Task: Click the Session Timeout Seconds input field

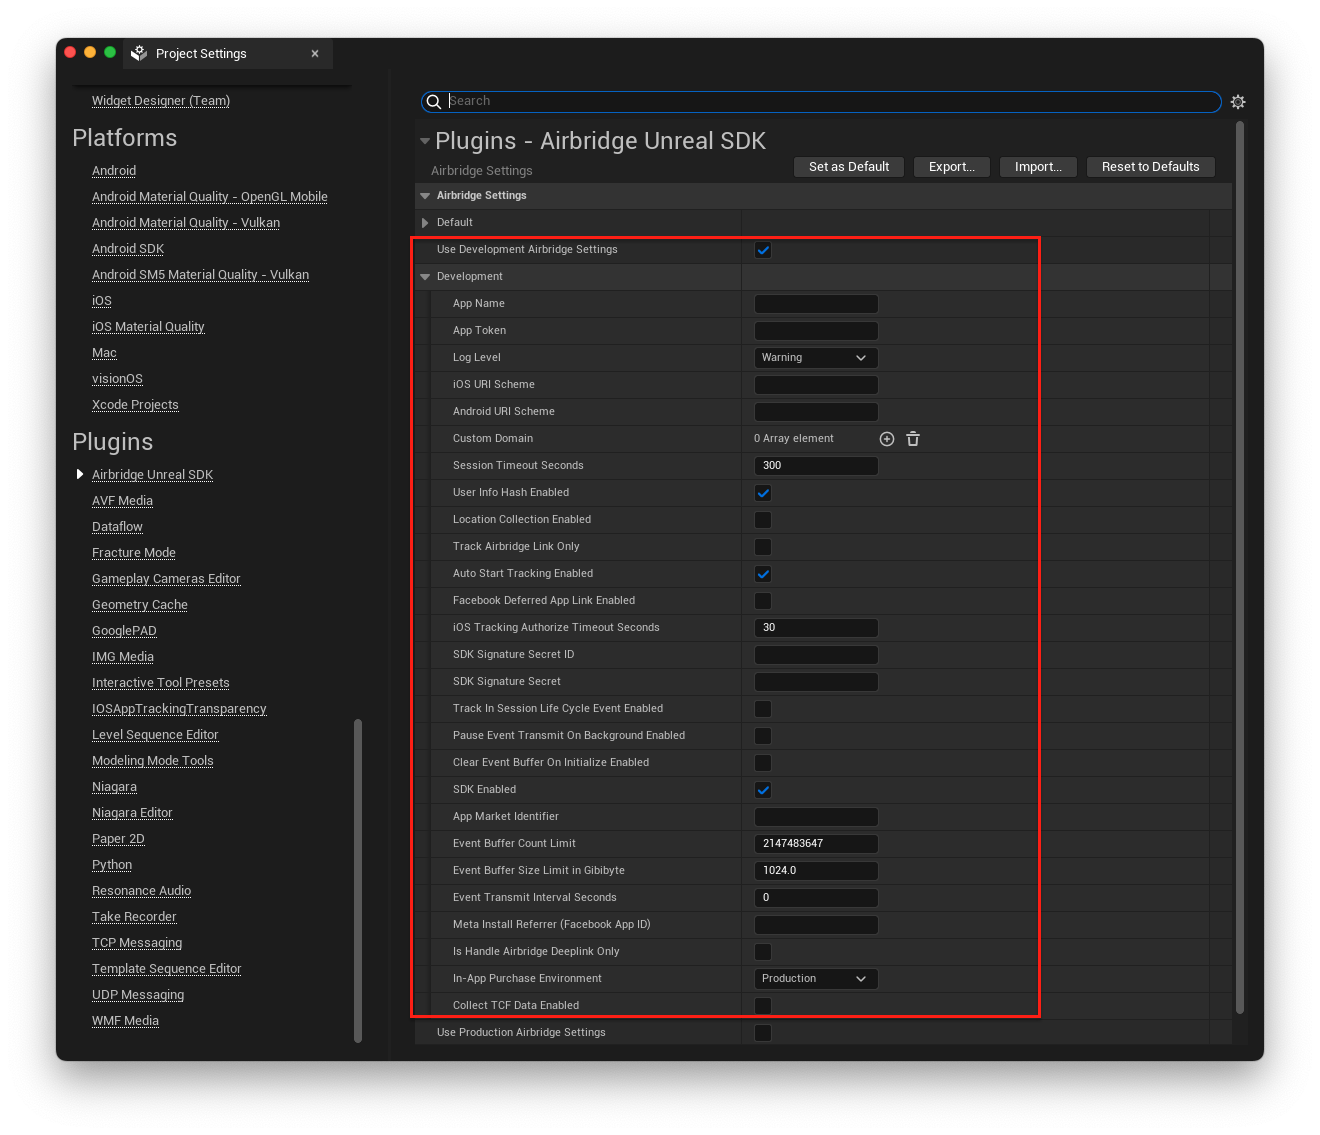Action: coord(815,465)
